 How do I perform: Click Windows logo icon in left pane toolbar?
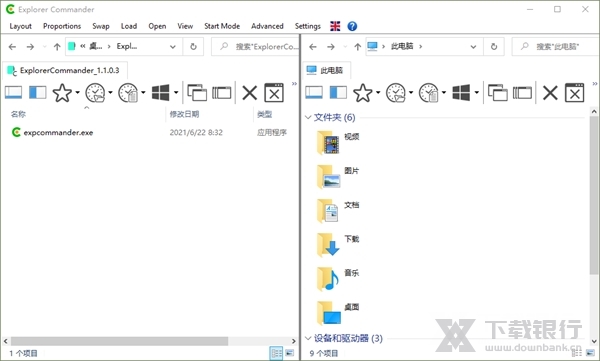[x=160, y=93]
